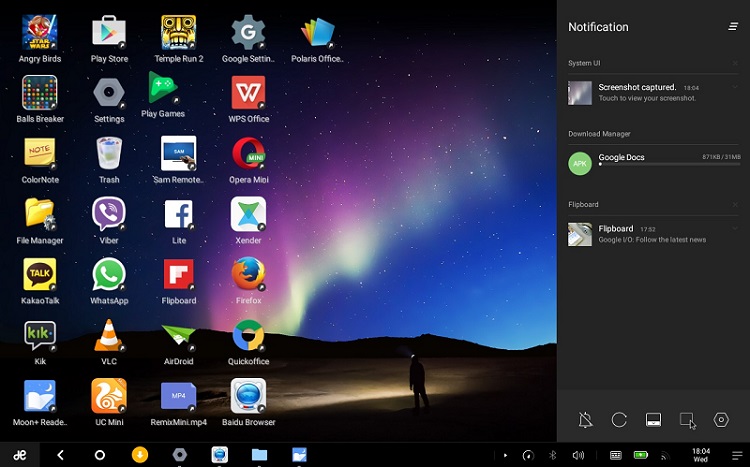Screen dimensions: 750x467
Task: Open the UC Mini browser
Action: pyautogui.click(x=109, y=396)
